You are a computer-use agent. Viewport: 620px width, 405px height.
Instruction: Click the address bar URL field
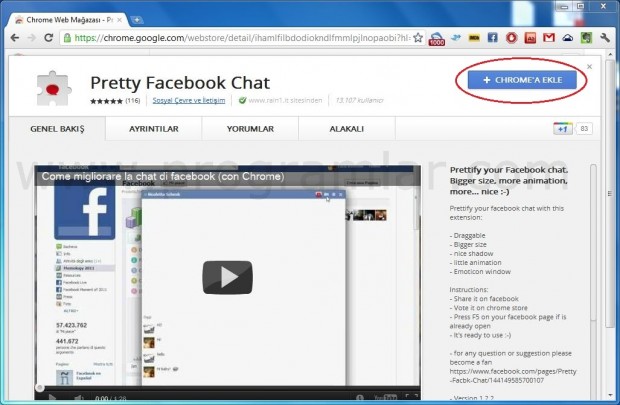click(x=242, y=38)
